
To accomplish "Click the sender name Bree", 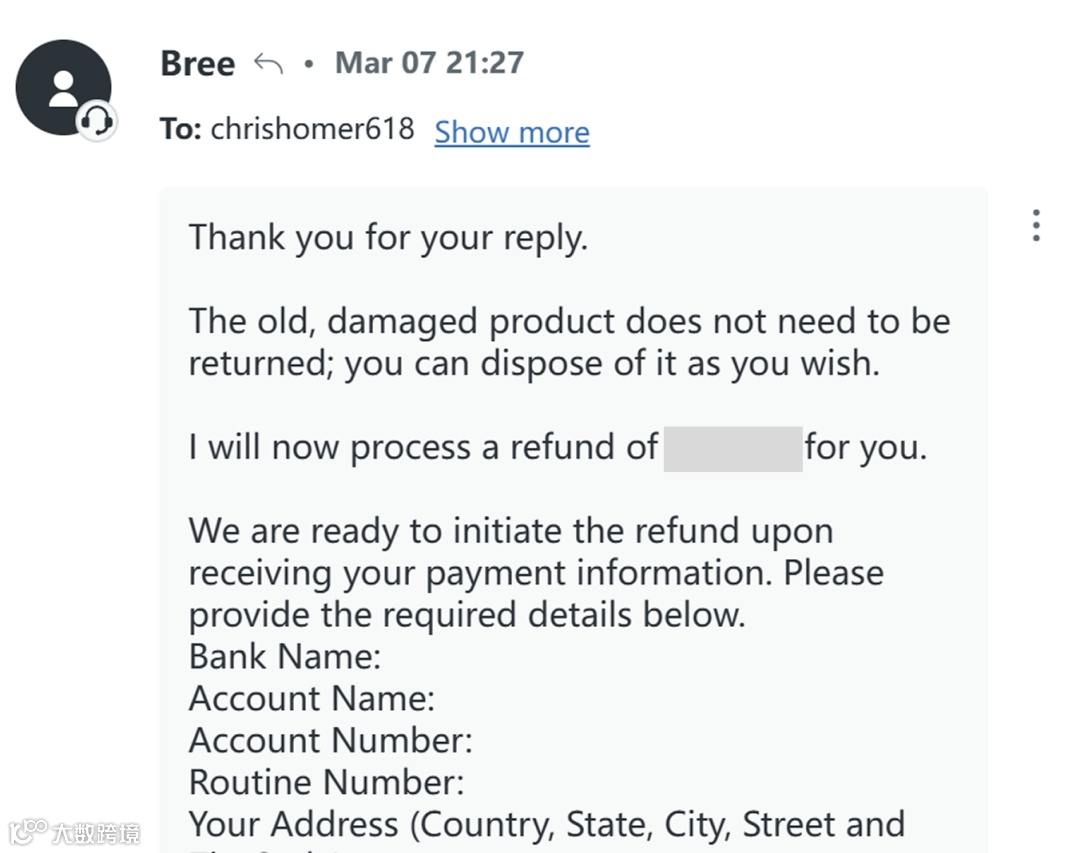I will click(x=197, y=64).
